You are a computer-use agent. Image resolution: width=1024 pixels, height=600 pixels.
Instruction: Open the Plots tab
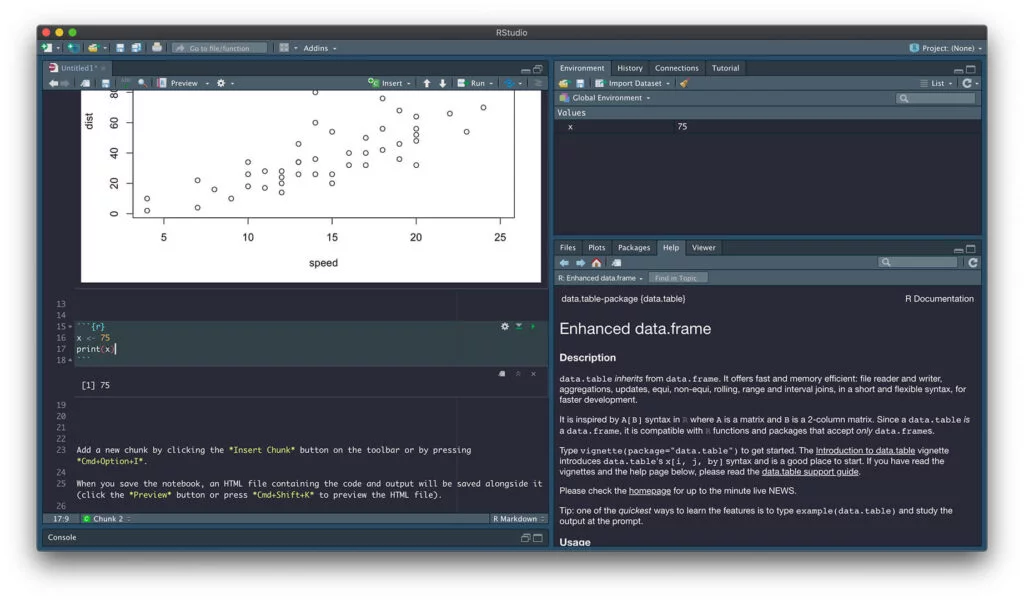(x=596, y=247)
